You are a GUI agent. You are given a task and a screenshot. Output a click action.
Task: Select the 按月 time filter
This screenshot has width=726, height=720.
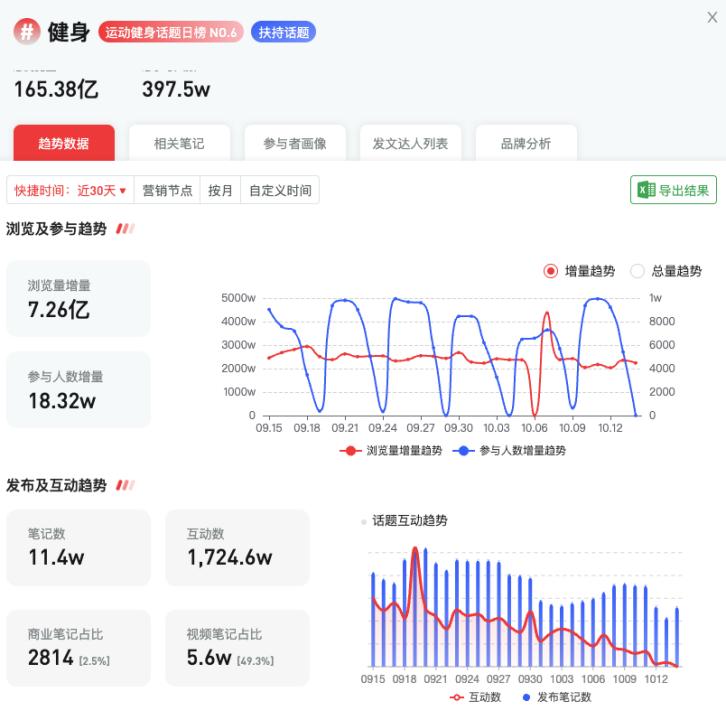(220, 190)
